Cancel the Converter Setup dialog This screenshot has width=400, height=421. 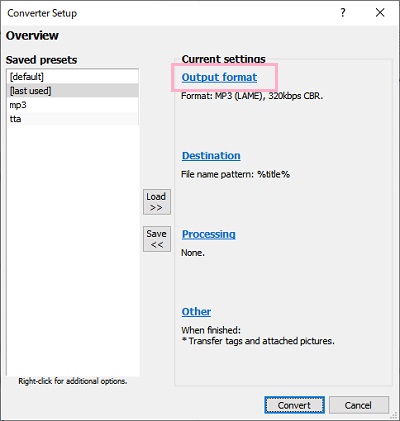pos(359,405)
